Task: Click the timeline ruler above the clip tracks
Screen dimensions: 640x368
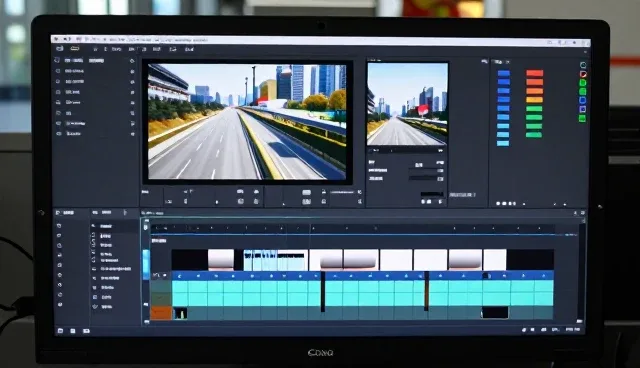Action: [353, 228]
